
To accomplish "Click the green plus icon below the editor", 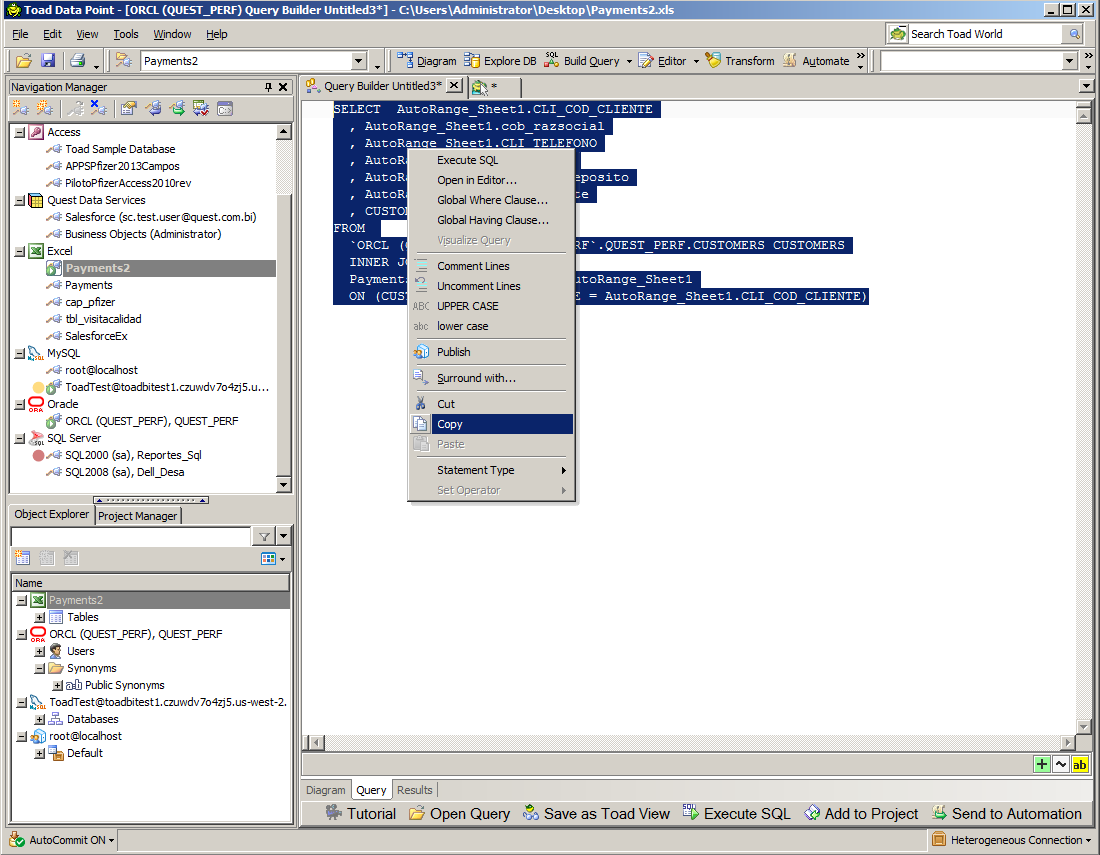I will pyautogui.click(x=1042, y=765).
